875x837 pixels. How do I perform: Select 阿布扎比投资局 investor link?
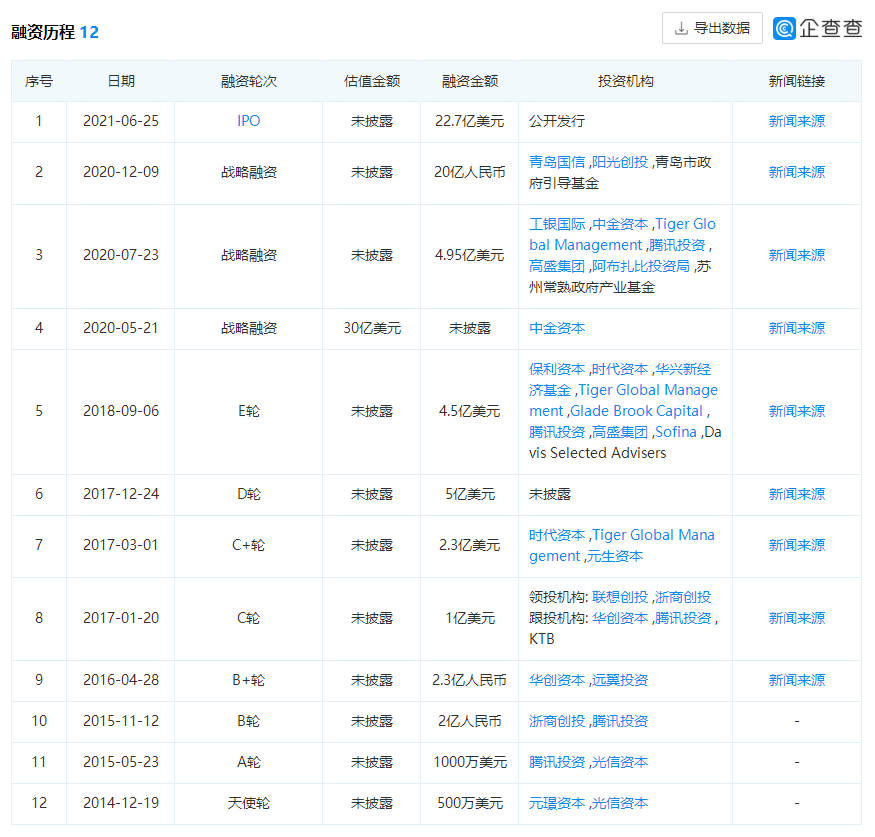point(655,266)
